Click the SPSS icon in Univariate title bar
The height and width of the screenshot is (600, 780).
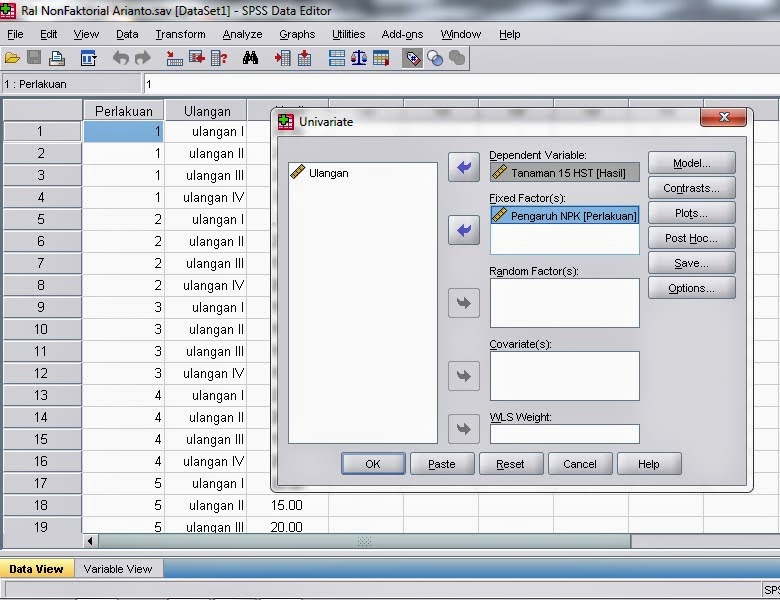(x=286, y=121)
